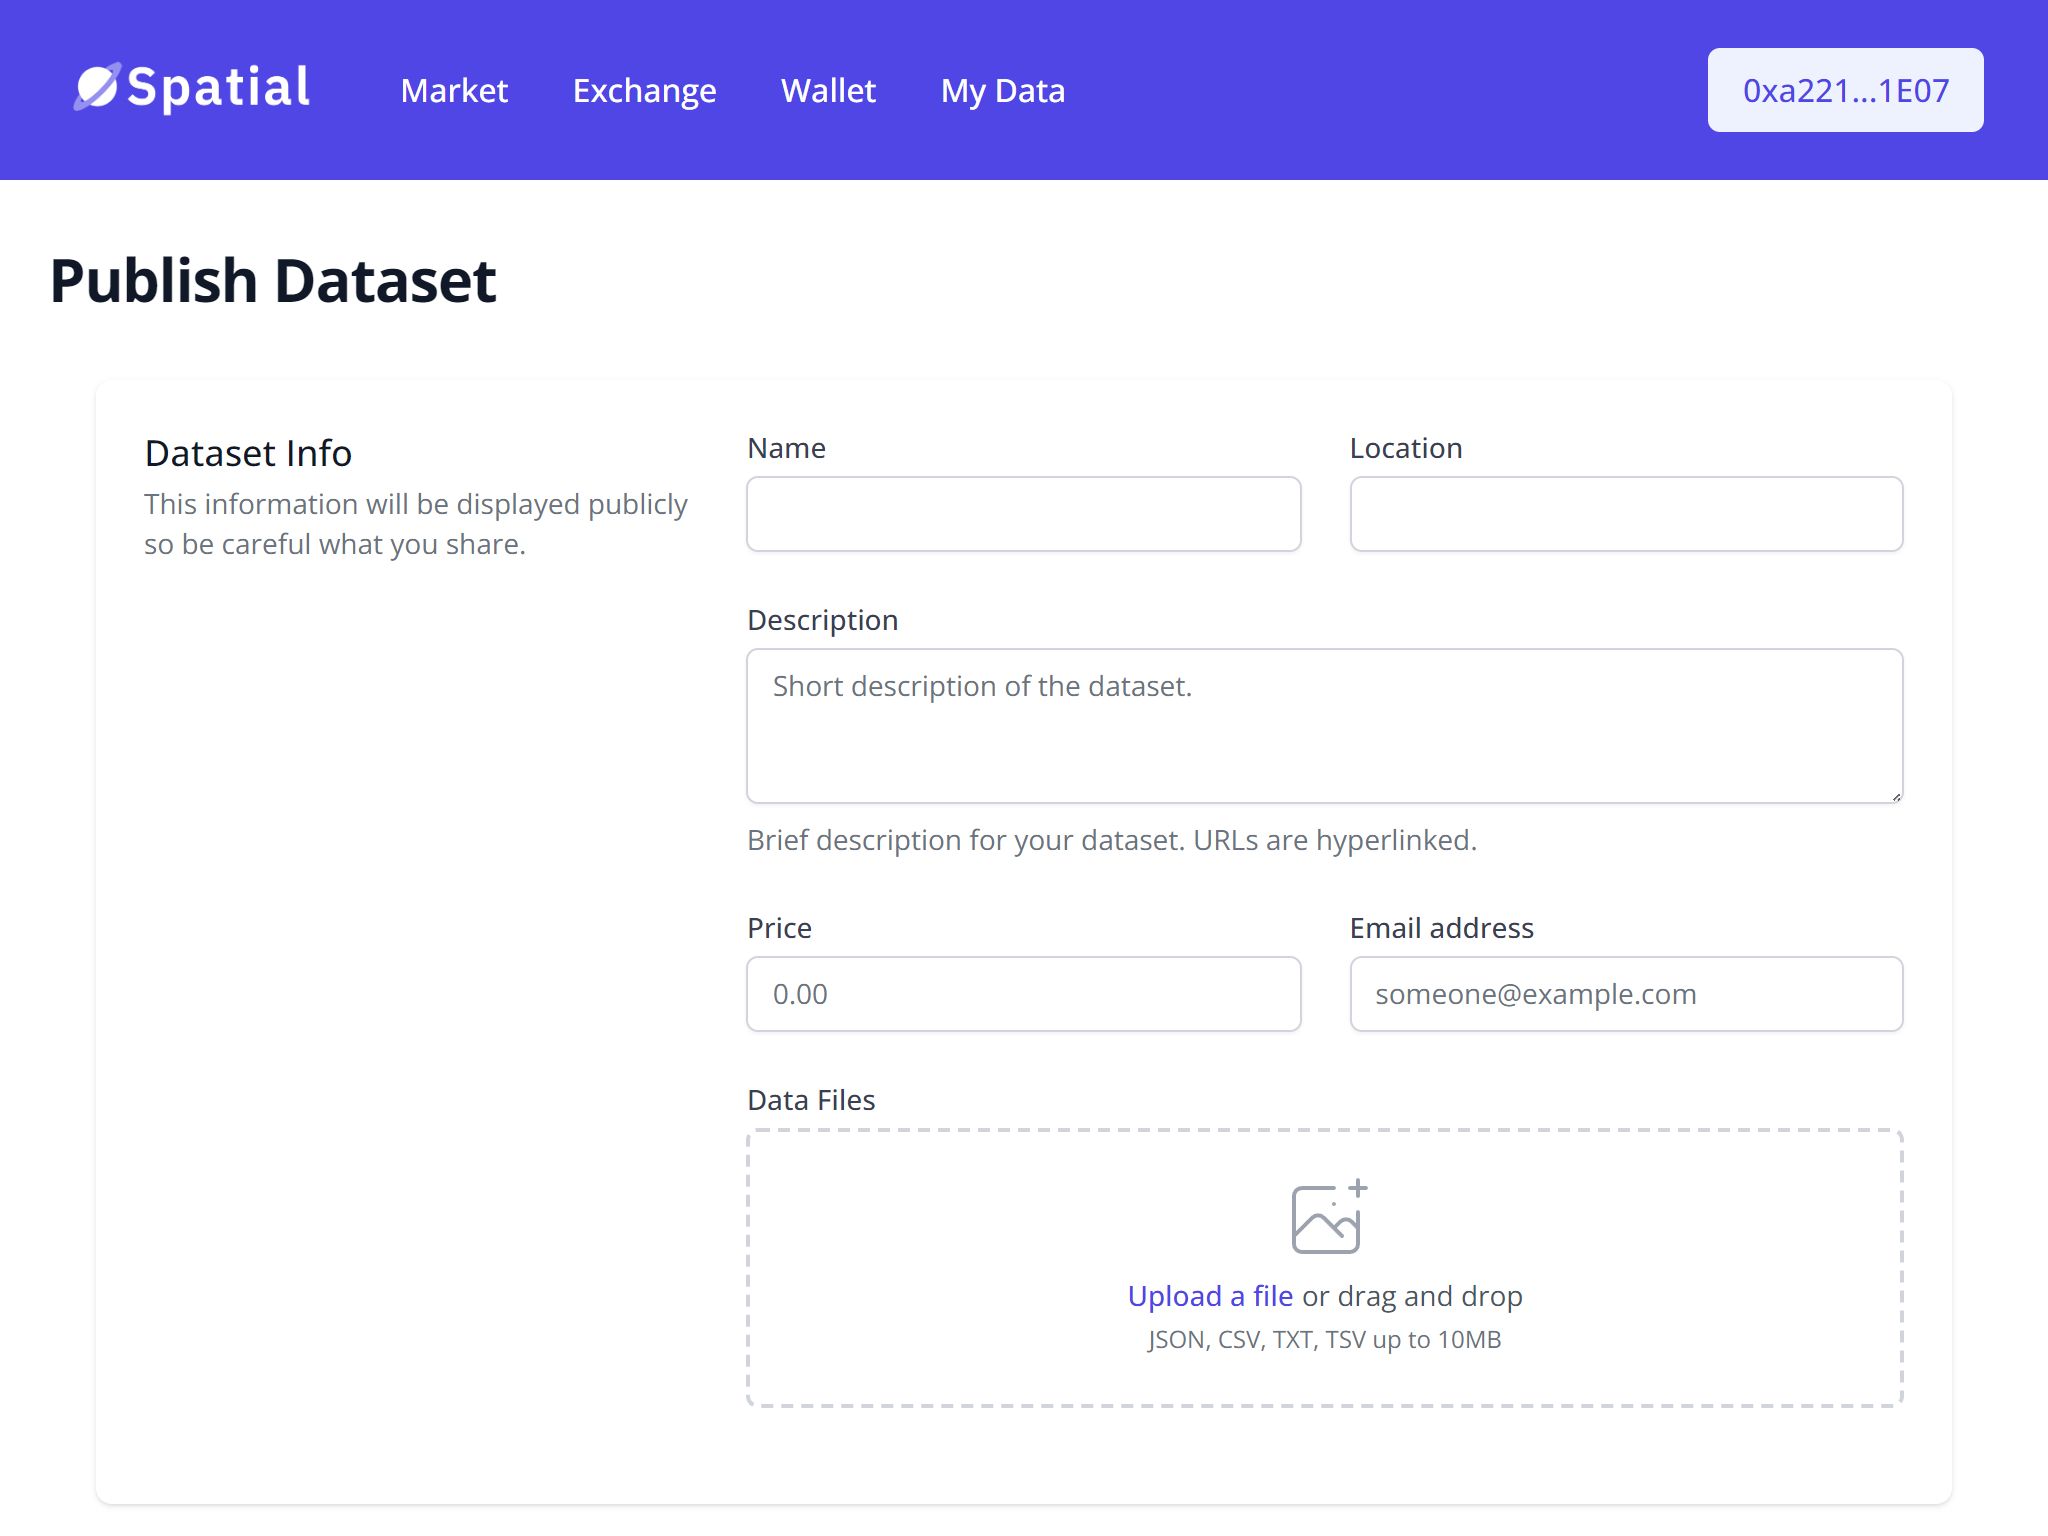Image resolution: width=2048 pixels, height=1536 pixels.
Task: Click the Description field label
Action: tap(822, 620)
